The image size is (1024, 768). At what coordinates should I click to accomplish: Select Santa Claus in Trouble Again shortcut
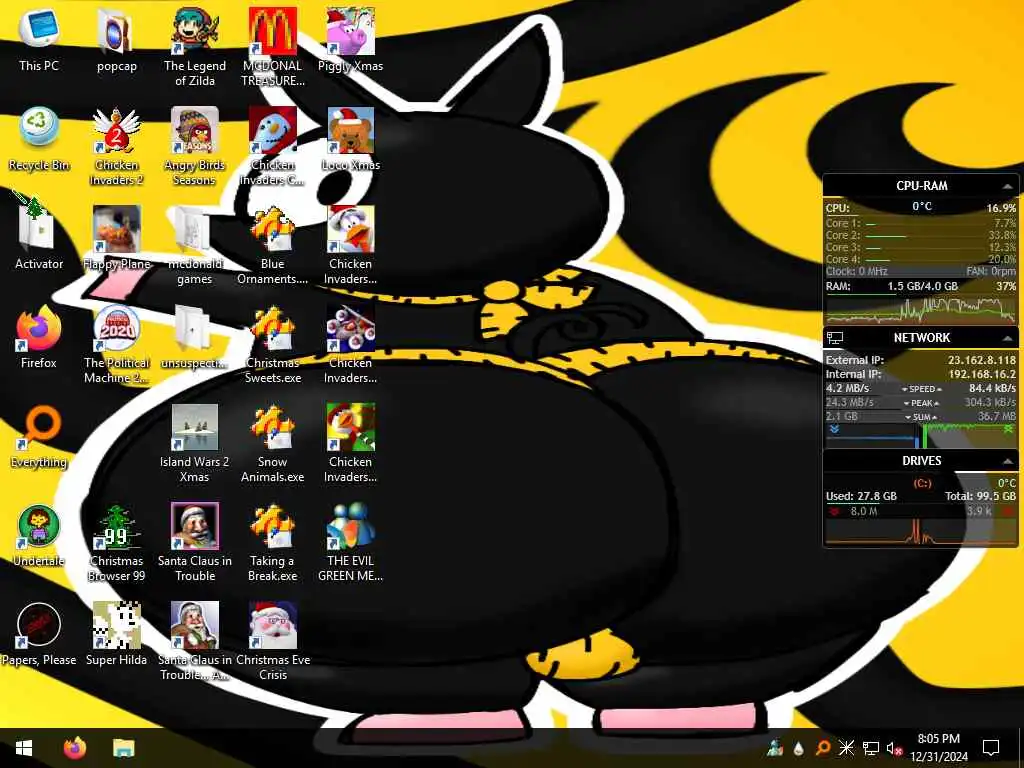195,642
